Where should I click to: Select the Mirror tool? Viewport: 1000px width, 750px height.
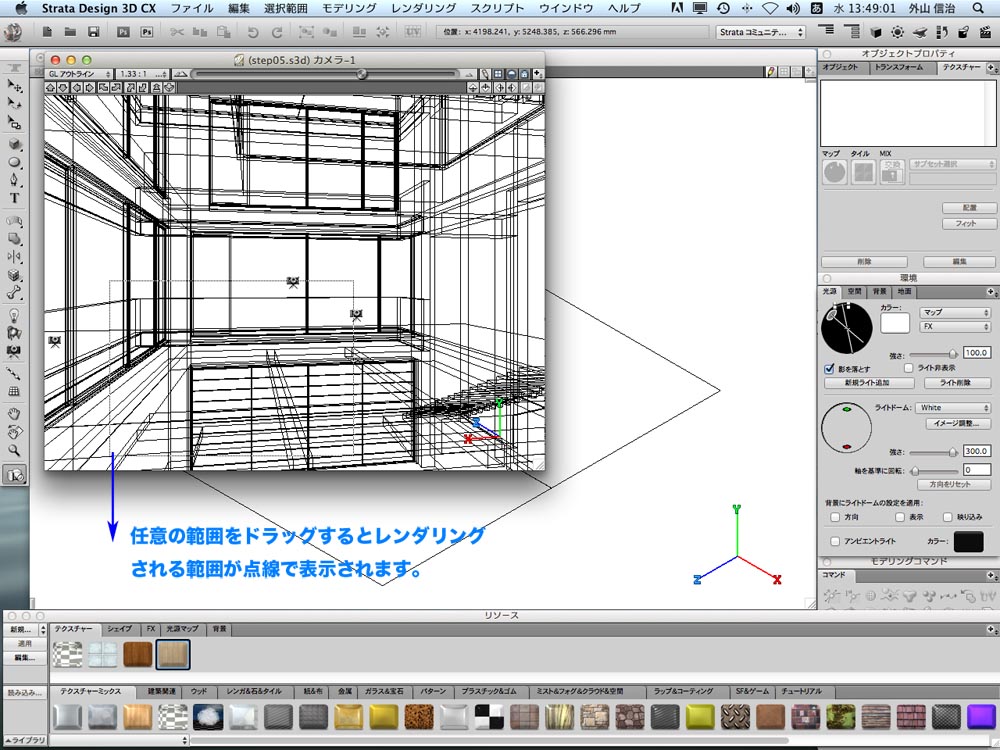click(x=14, y=257)
